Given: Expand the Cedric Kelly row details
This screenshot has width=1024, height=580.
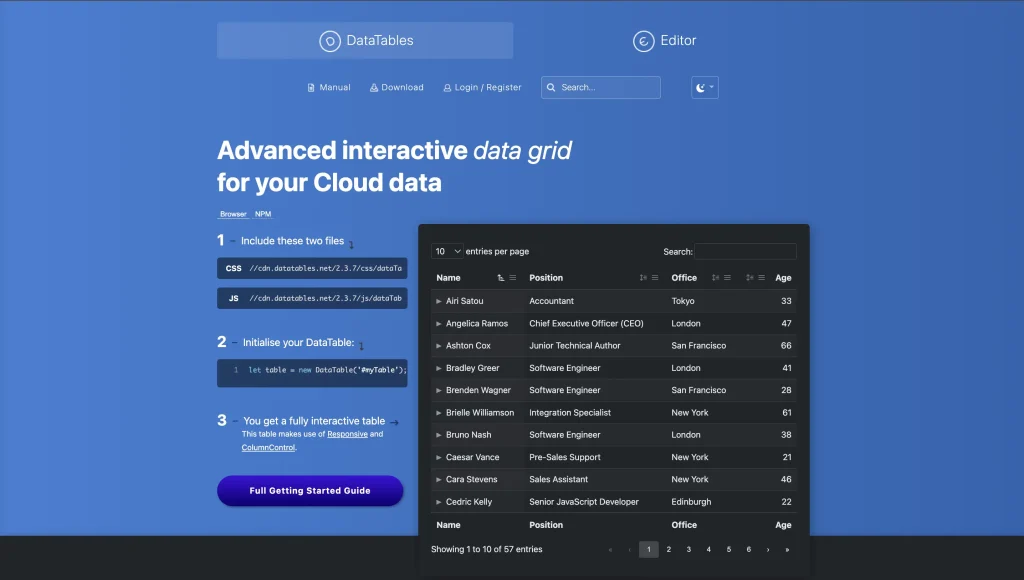Looking at the screenshot, I should tap(439, 502).
